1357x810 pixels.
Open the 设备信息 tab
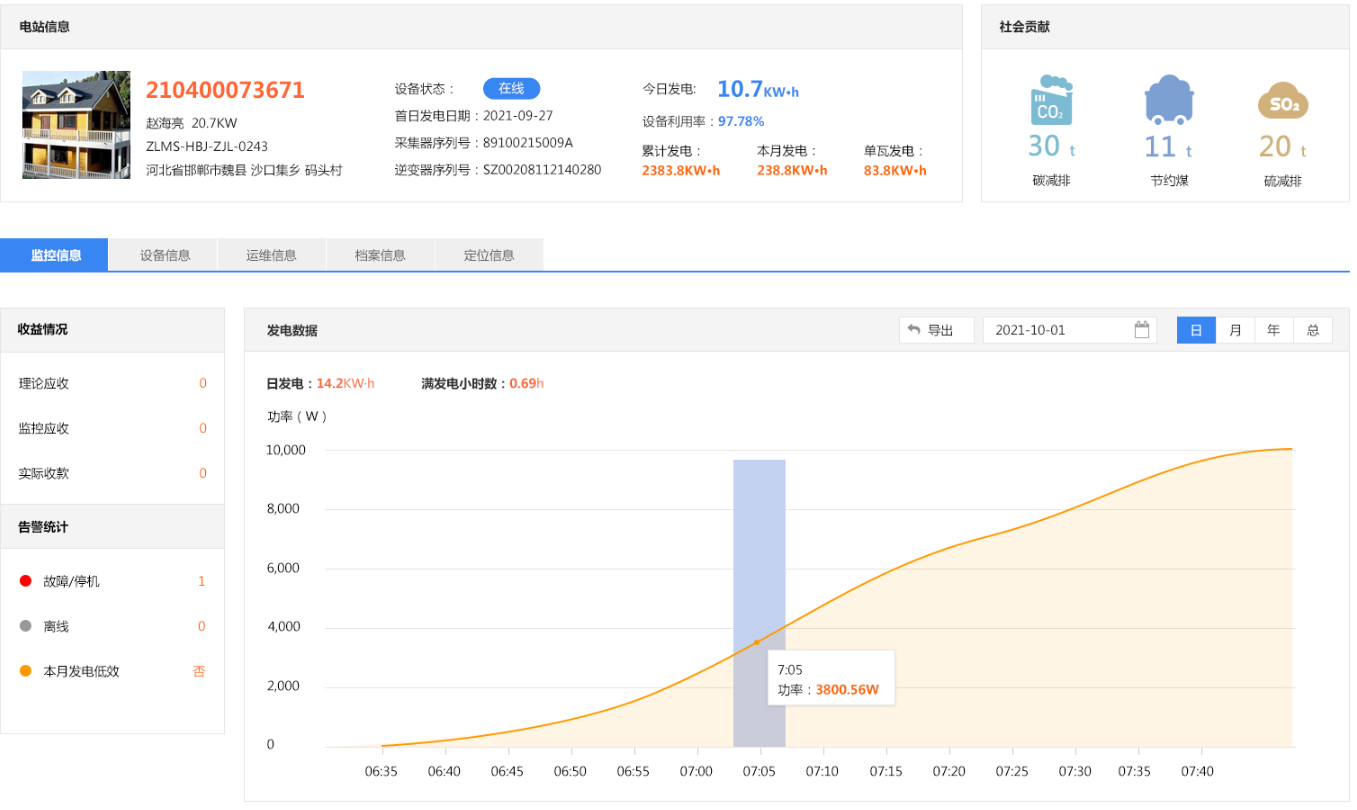163,255
